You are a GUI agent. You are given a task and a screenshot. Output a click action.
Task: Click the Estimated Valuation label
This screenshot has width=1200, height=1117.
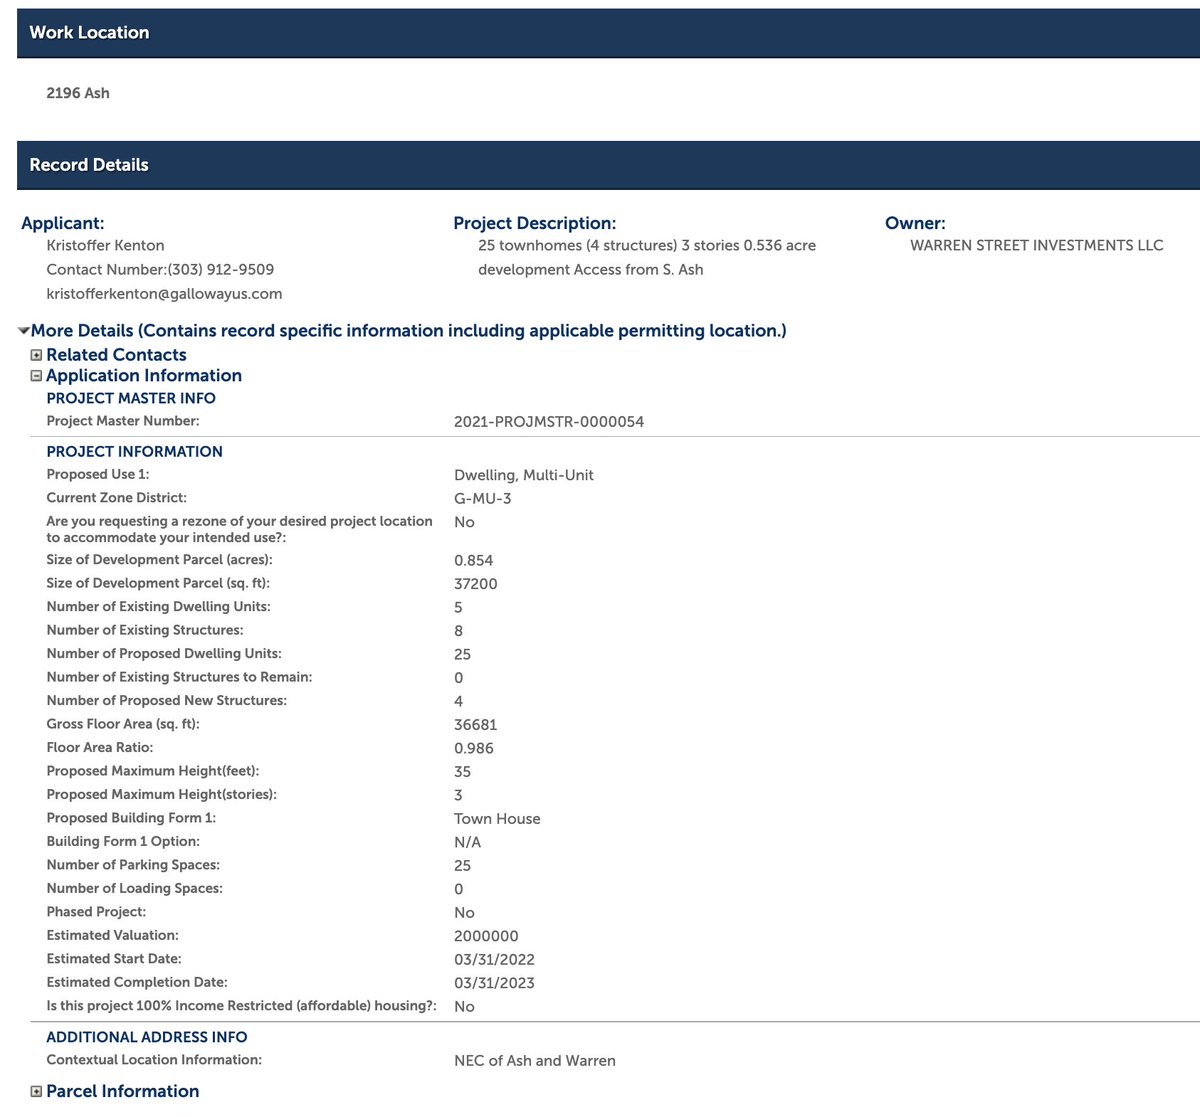[112, 936]
